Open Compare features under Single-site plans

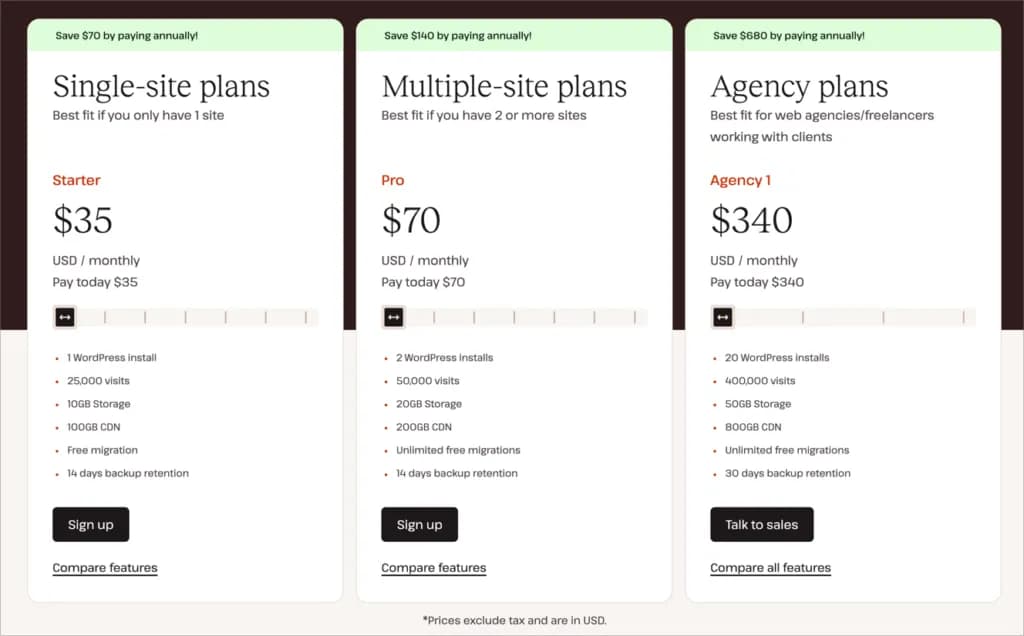coord(105,568)
